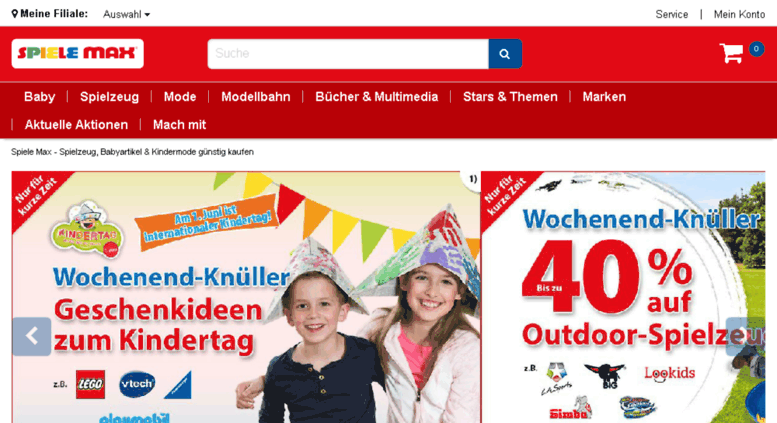Viewport: 777px width, 423px height.
Task: Open the Service link
Action: point(671,14)
